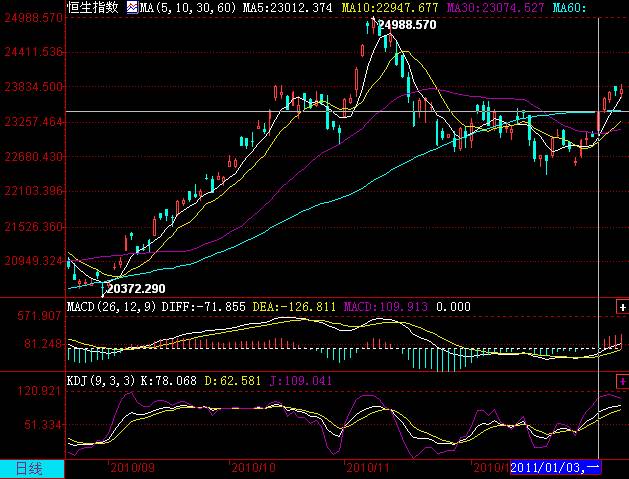Click the 81.248 MACD axis label
Image resolution: width=629 pixels, height=479 pixels.
coord(43,344)
